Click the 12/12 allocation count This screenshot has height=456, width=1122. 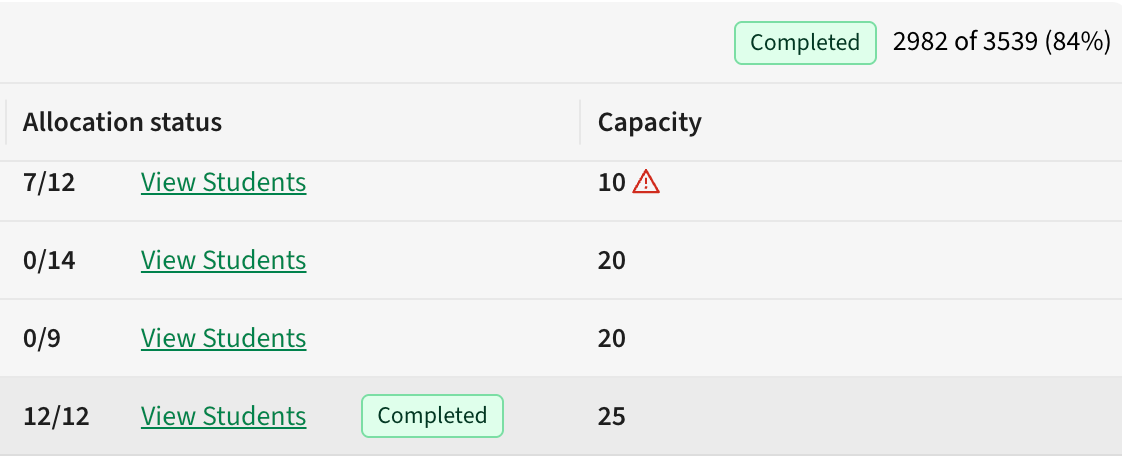(x=56, y=416)
